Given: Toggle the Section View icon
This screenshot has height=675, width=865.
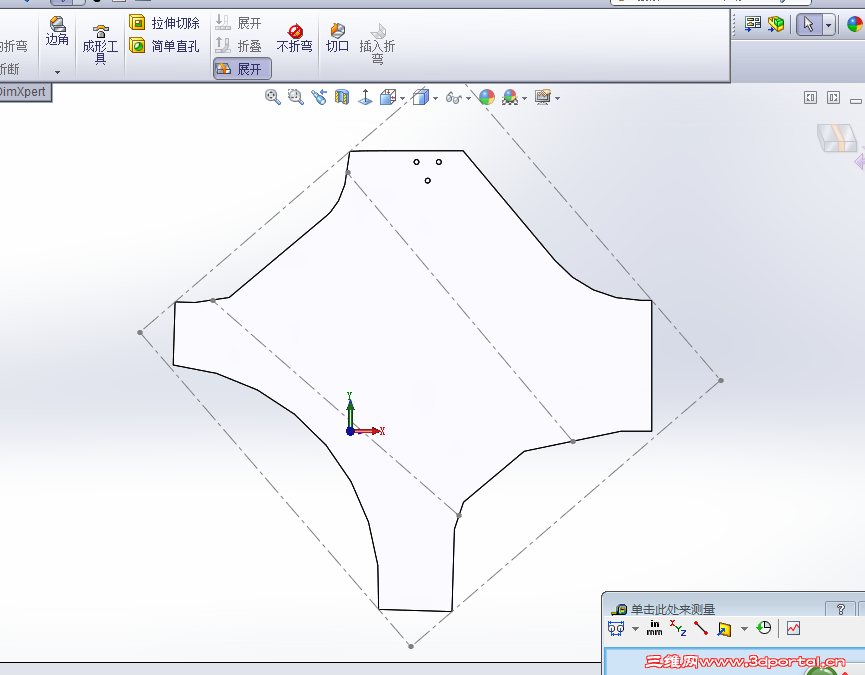Looking at the screenshot, I should pos(342,98).
